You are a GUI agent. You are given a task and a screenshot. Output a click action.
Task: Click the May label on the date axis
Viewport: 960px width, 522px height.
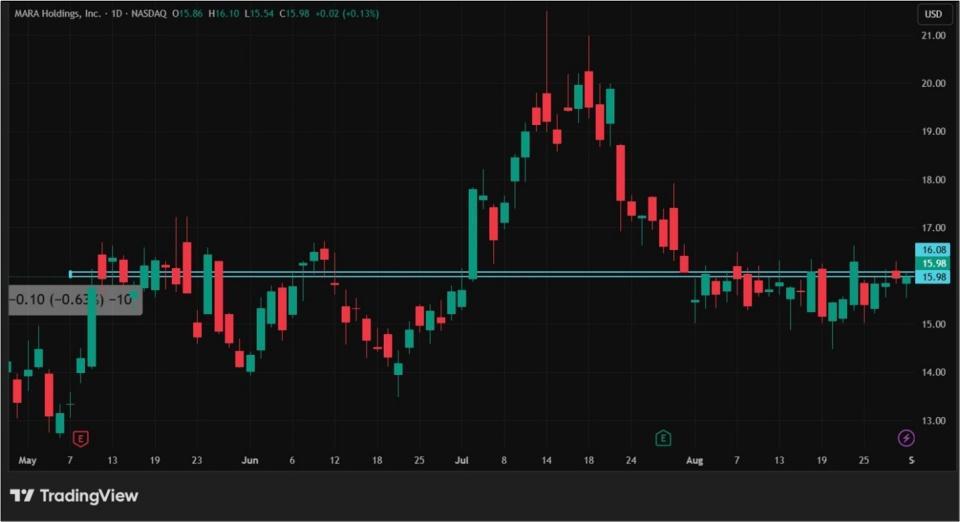click(27, 461)
